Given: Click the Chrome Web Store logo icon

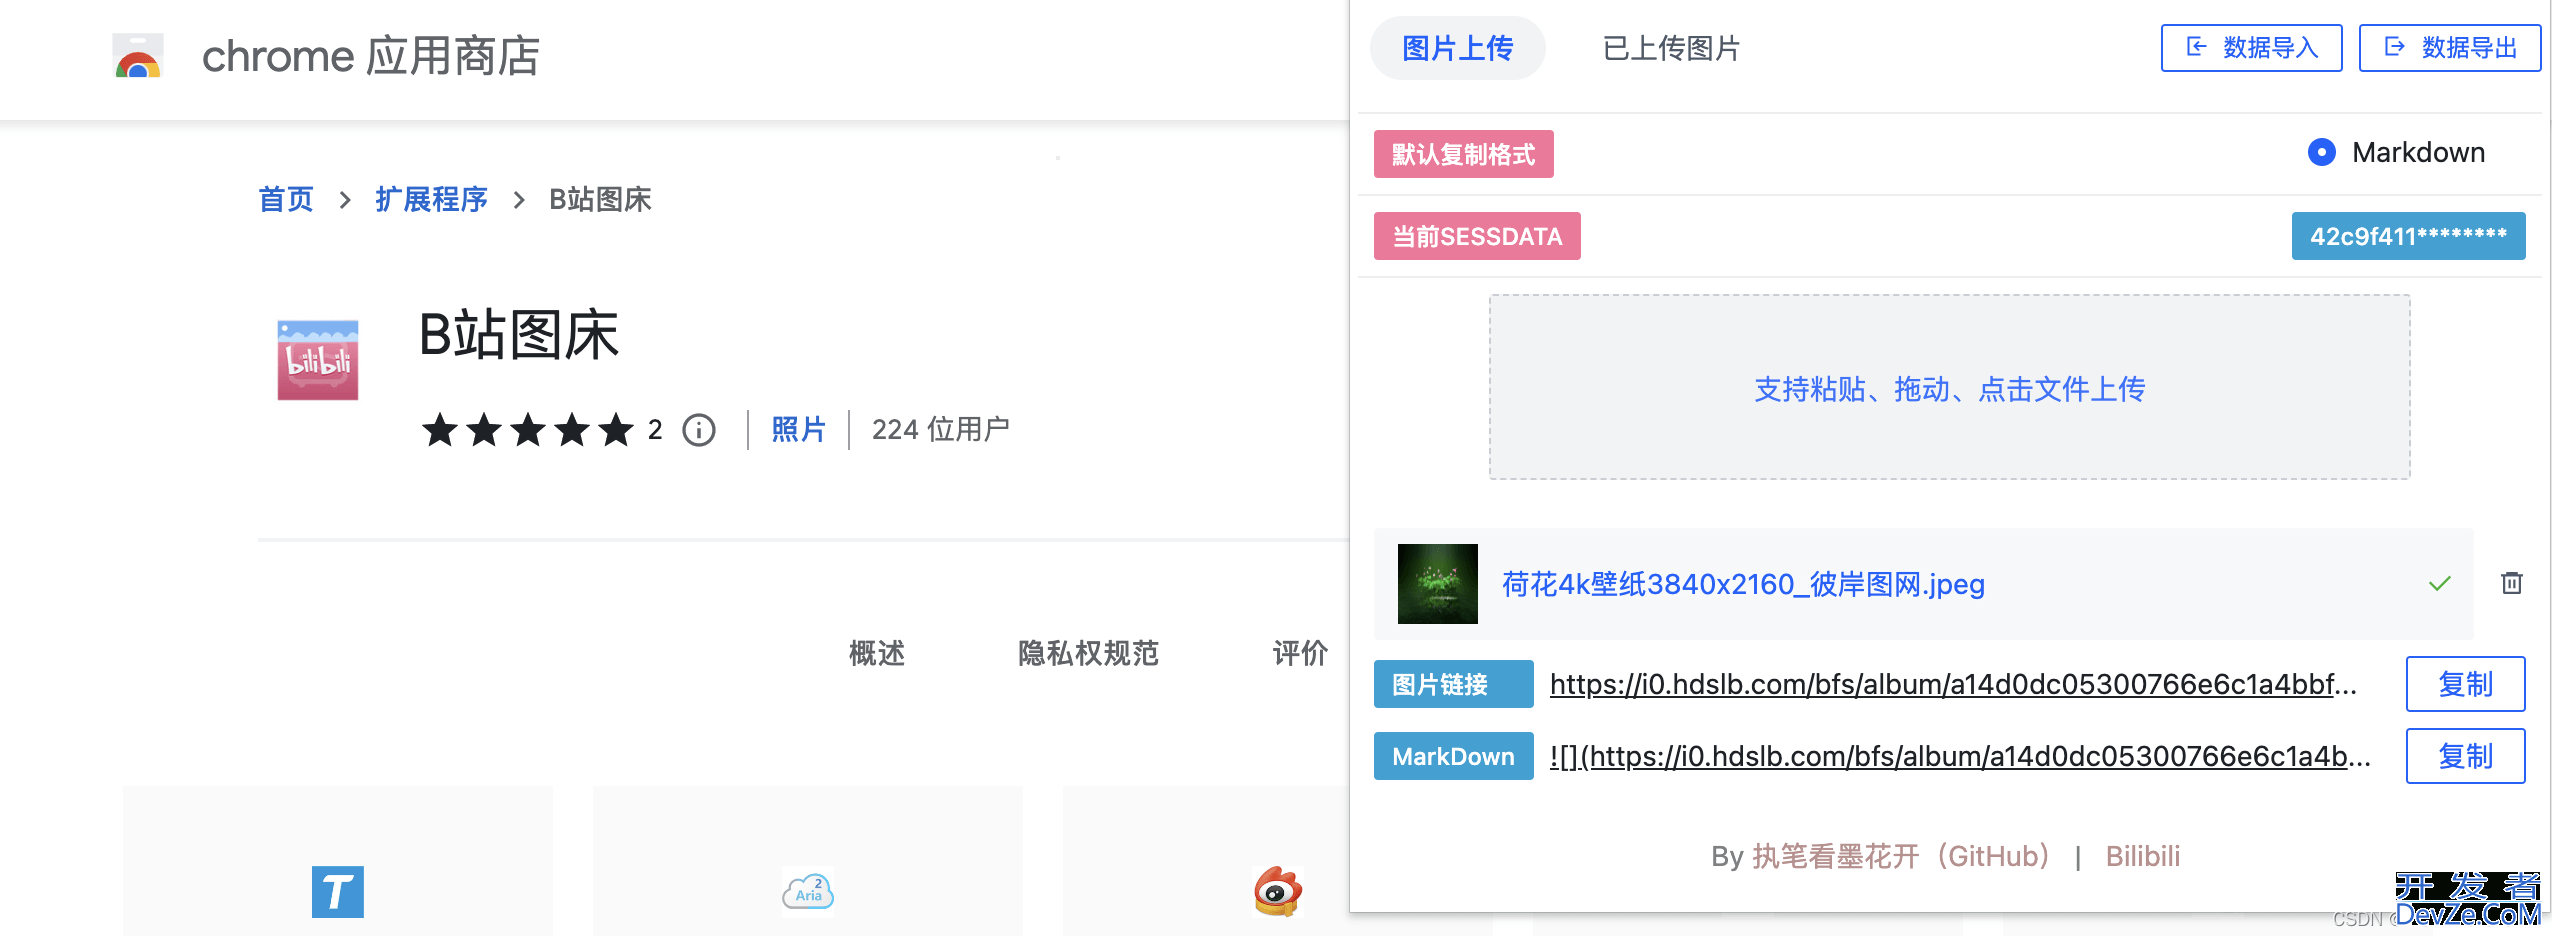Looking at the screenshot, I should [138, 56].
